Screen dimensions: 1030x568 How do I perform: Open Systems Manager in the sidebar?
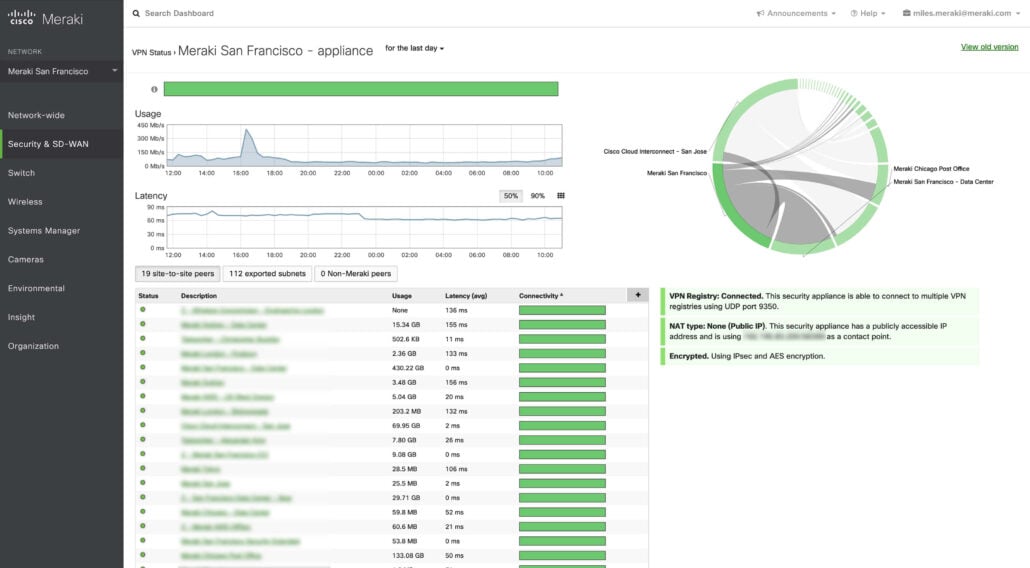(x=62, y=230)
